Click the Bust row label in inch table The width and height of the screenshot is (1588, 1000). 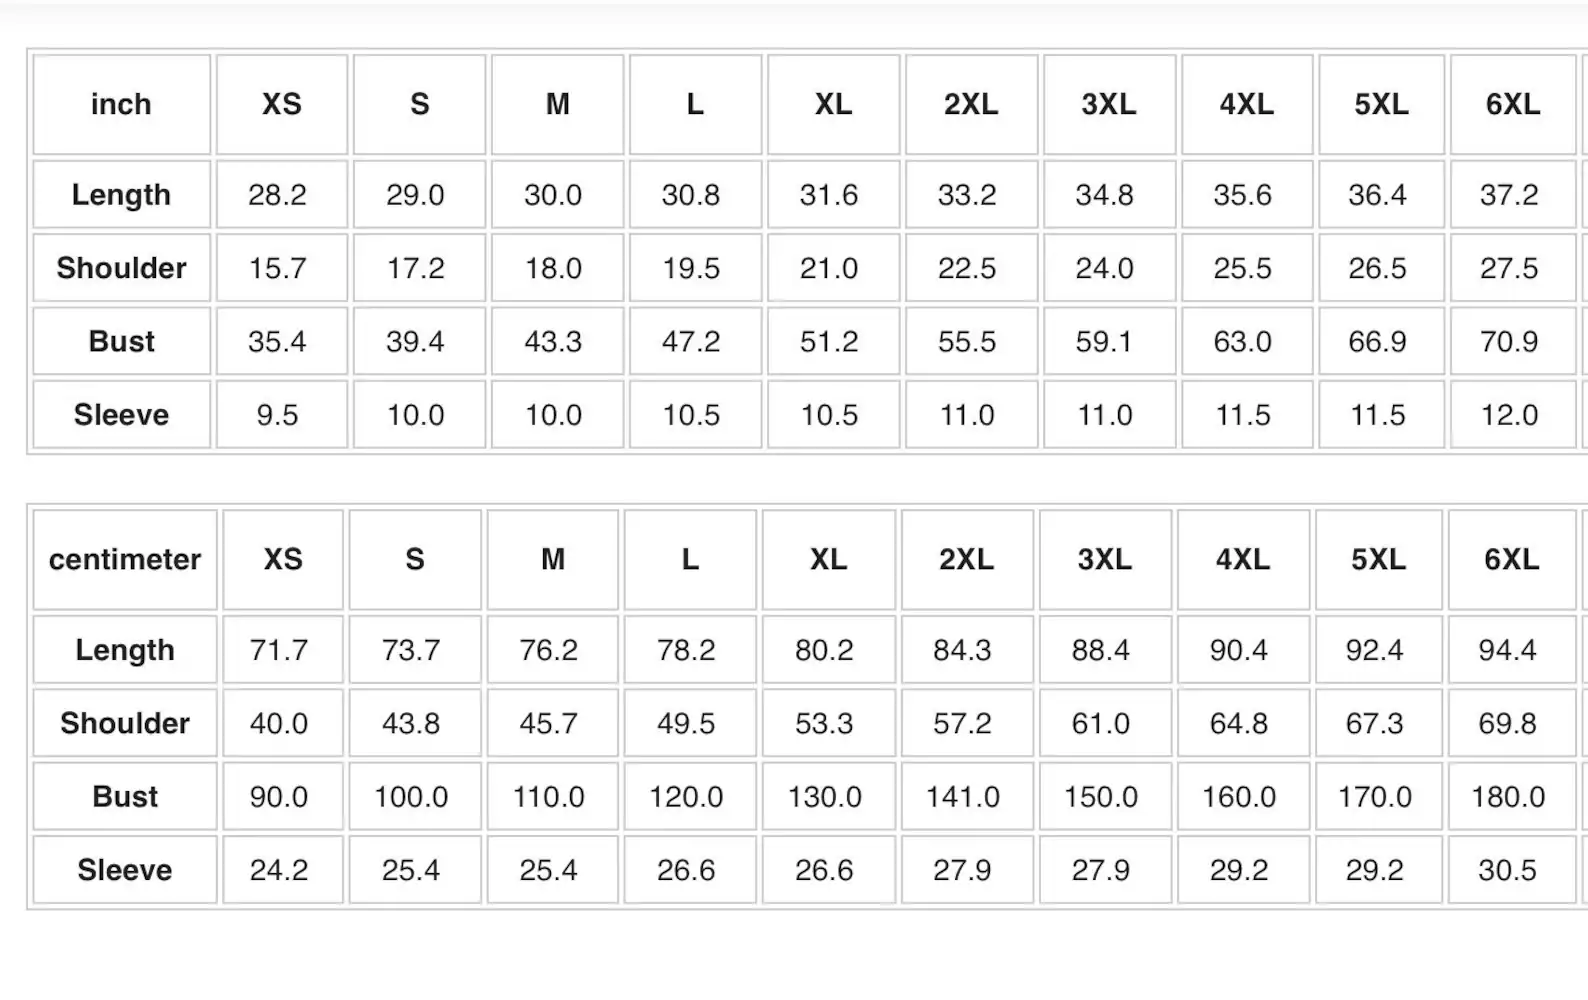[121, 341]
